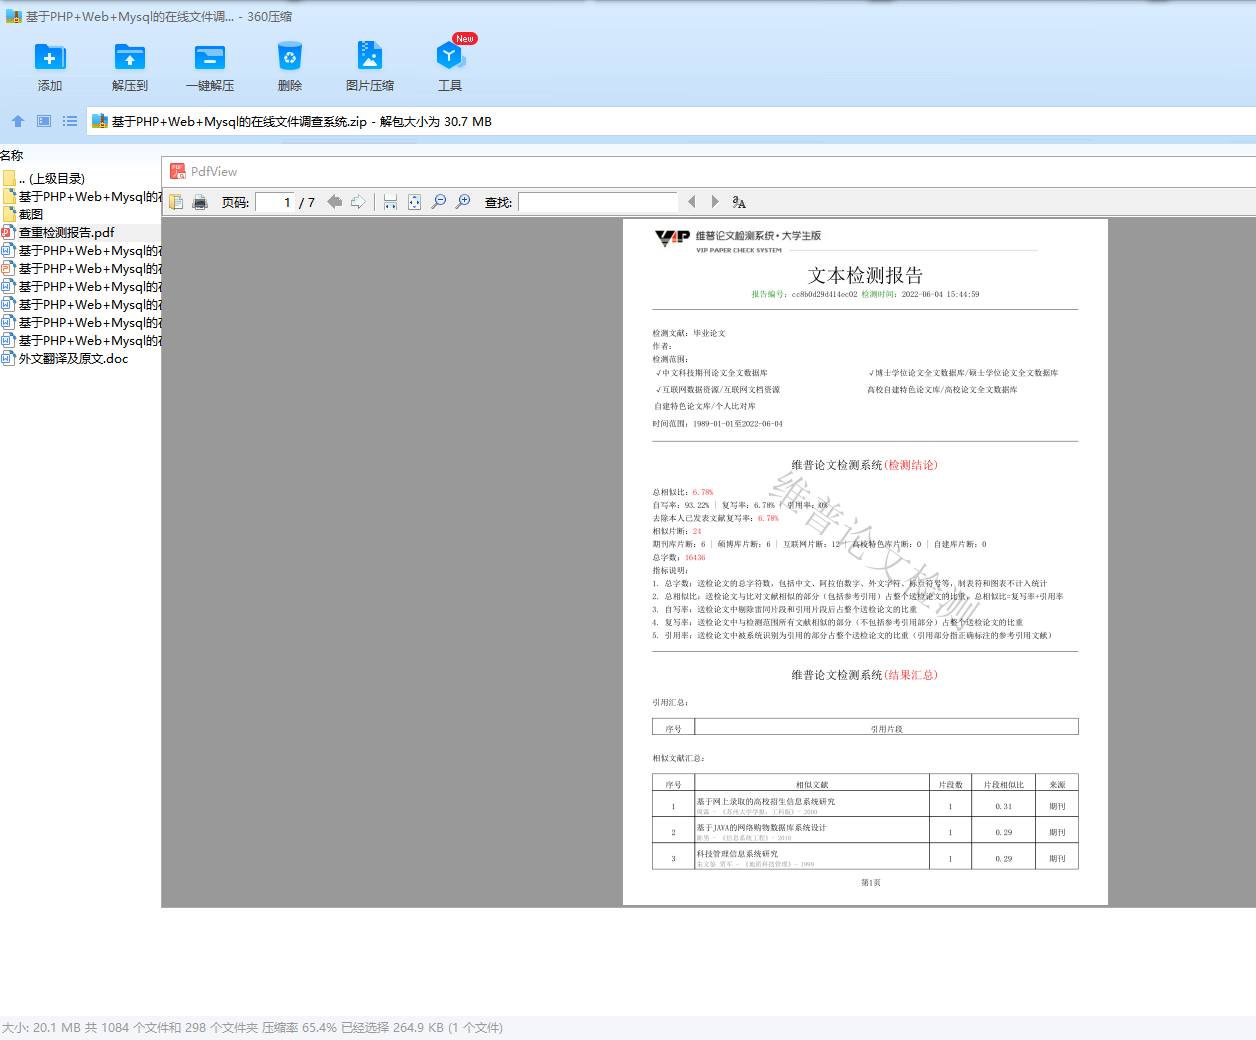Viewport: 1256px width, 1040px height.
Task: Zoom in the PDF with plus magnifier
Action: pos(463,202)
